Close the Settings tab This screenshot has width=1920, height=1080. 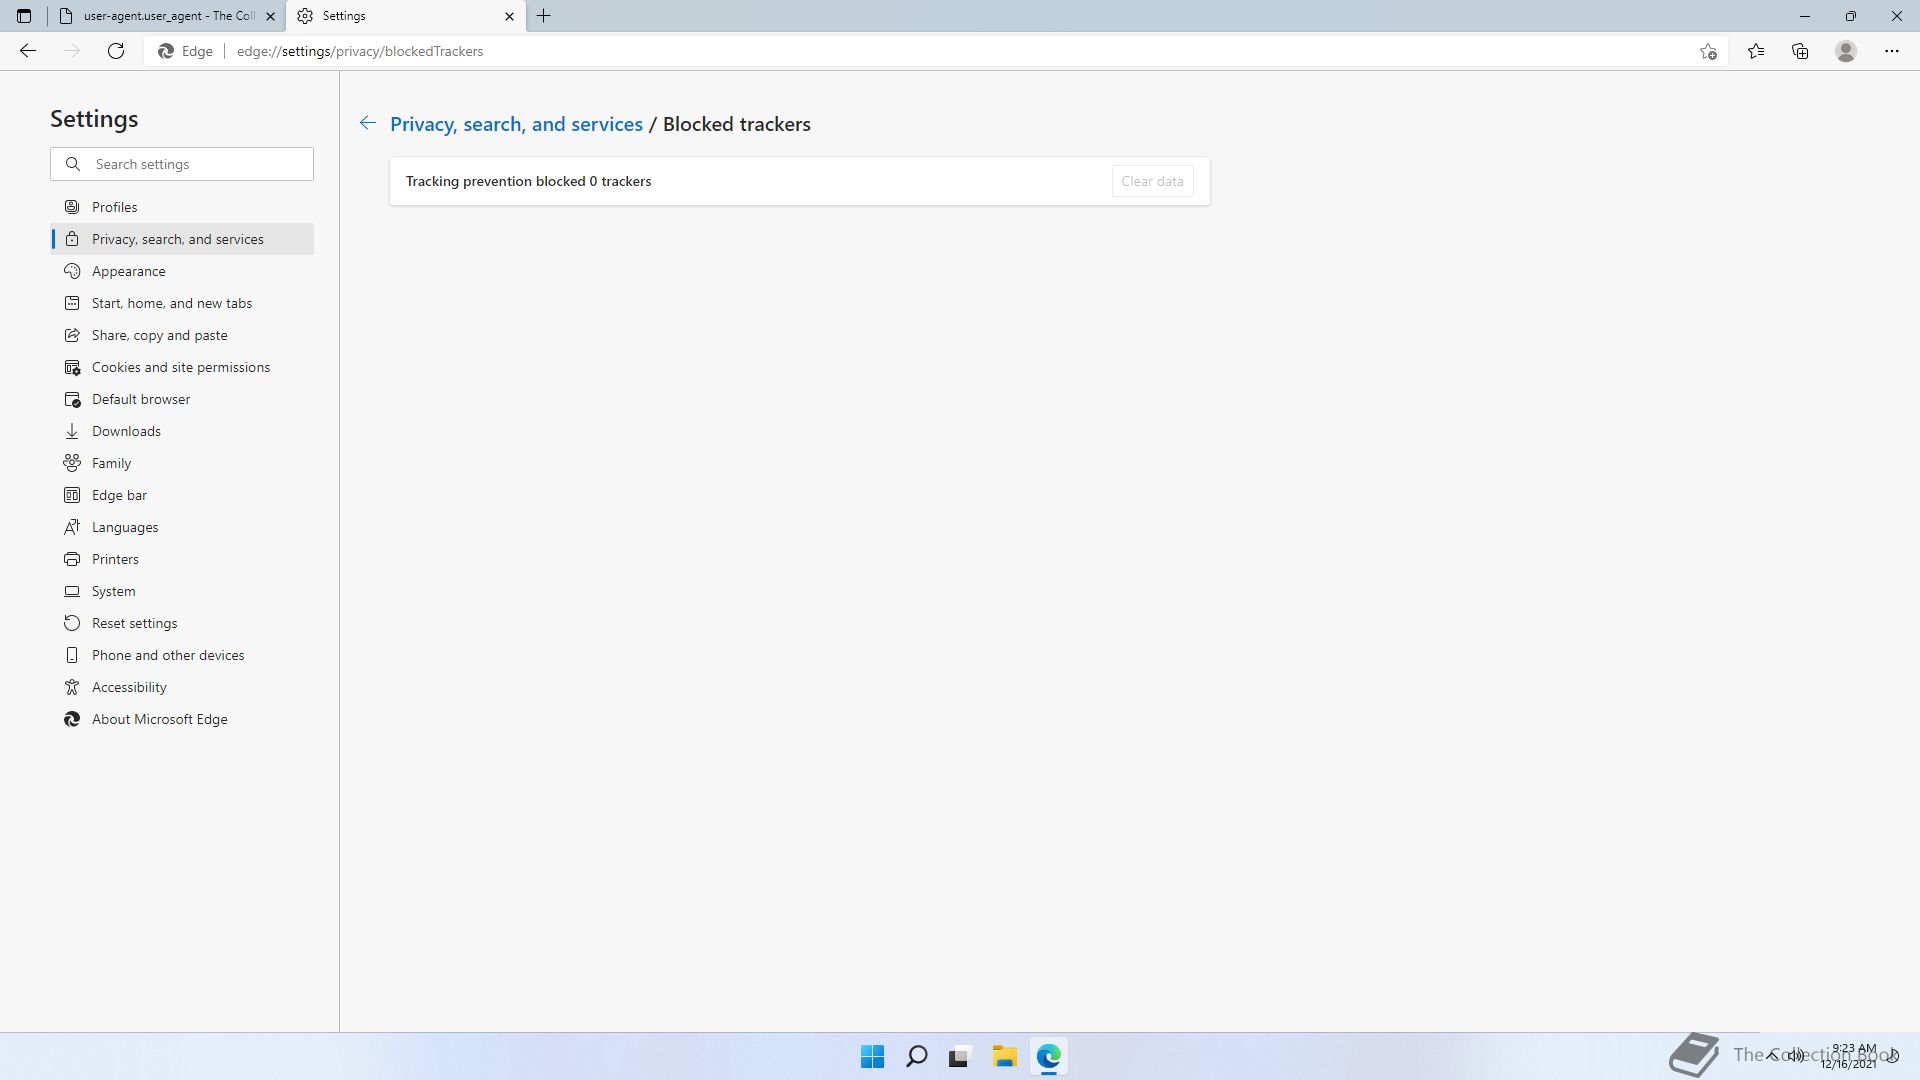[509, 16]
